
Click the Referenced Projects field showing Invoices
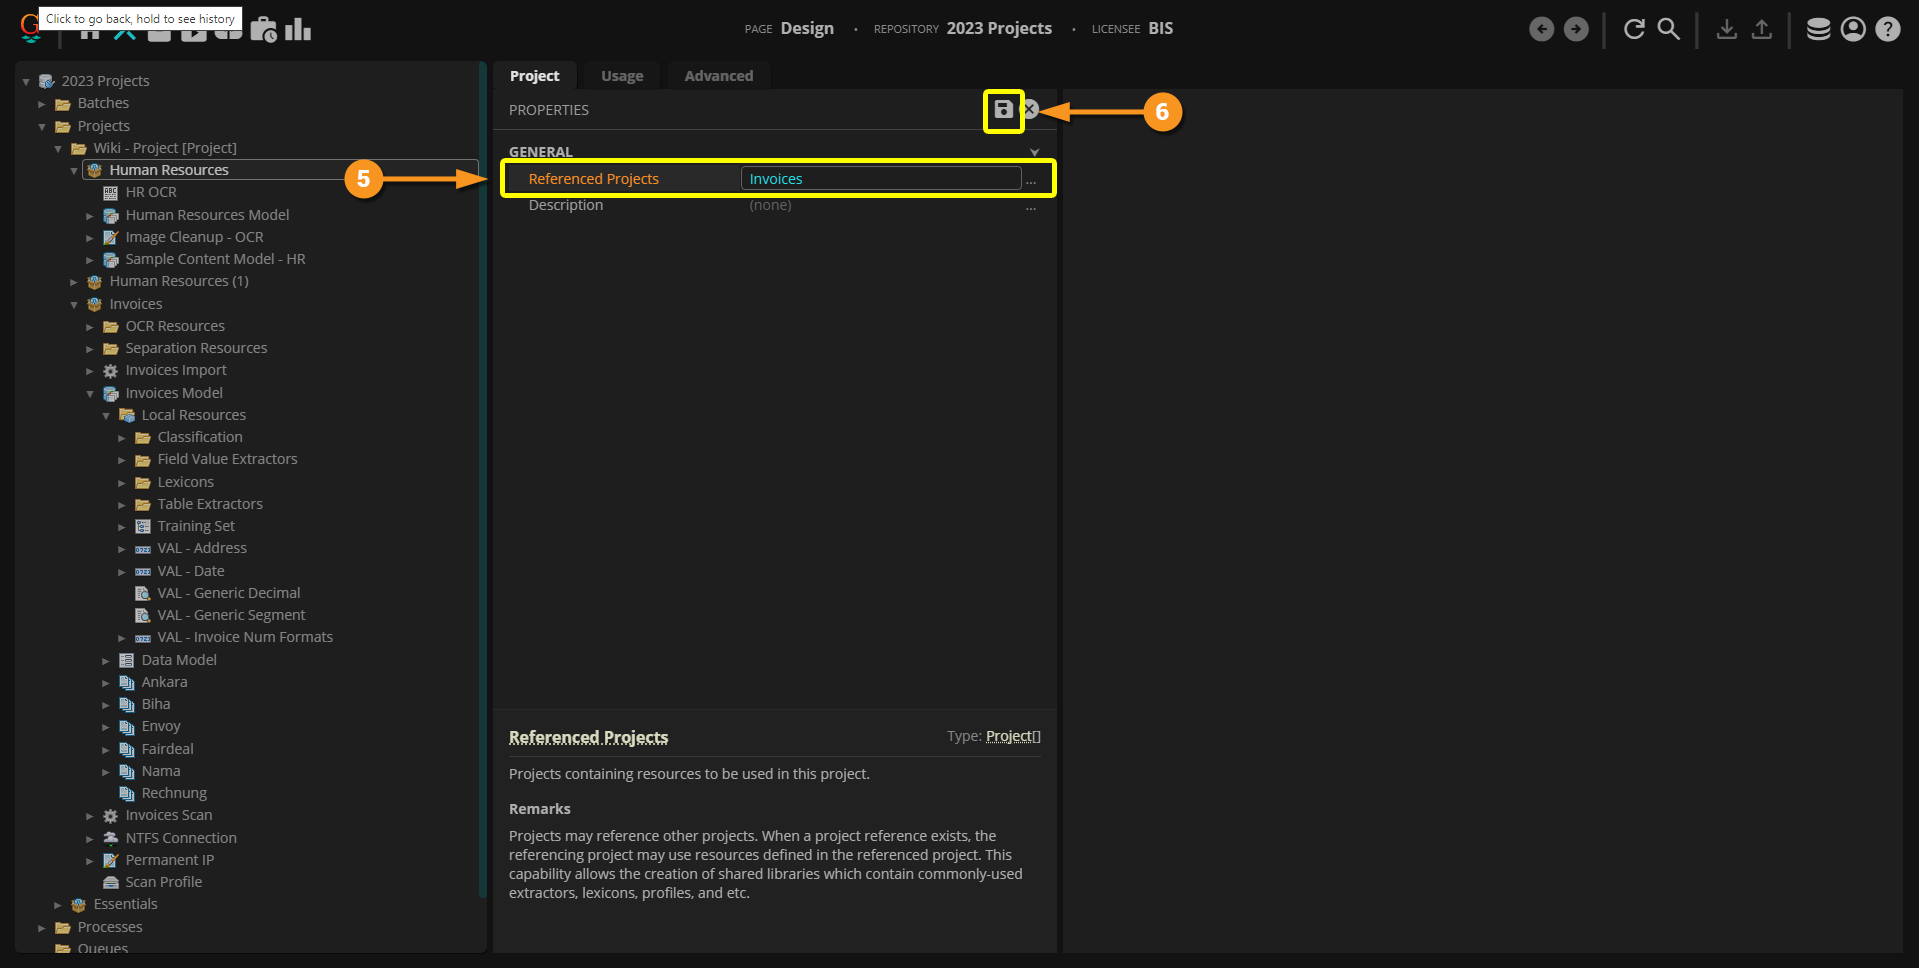(880, 179)
